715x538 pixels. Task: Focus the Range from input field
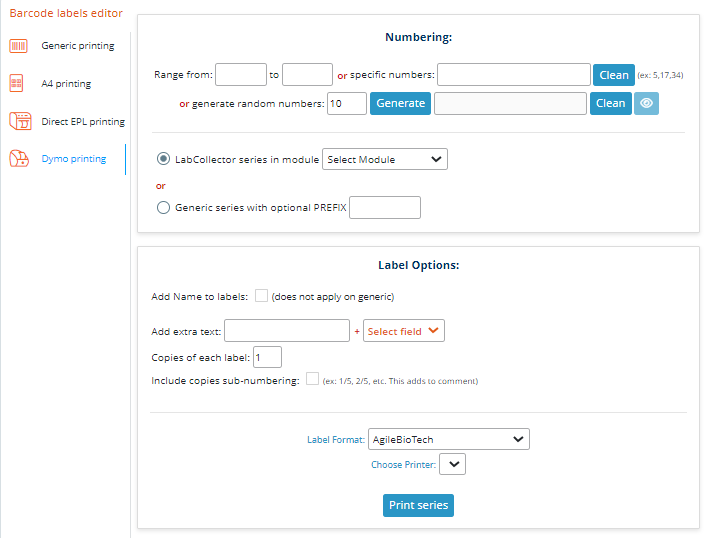pos(241,75)
